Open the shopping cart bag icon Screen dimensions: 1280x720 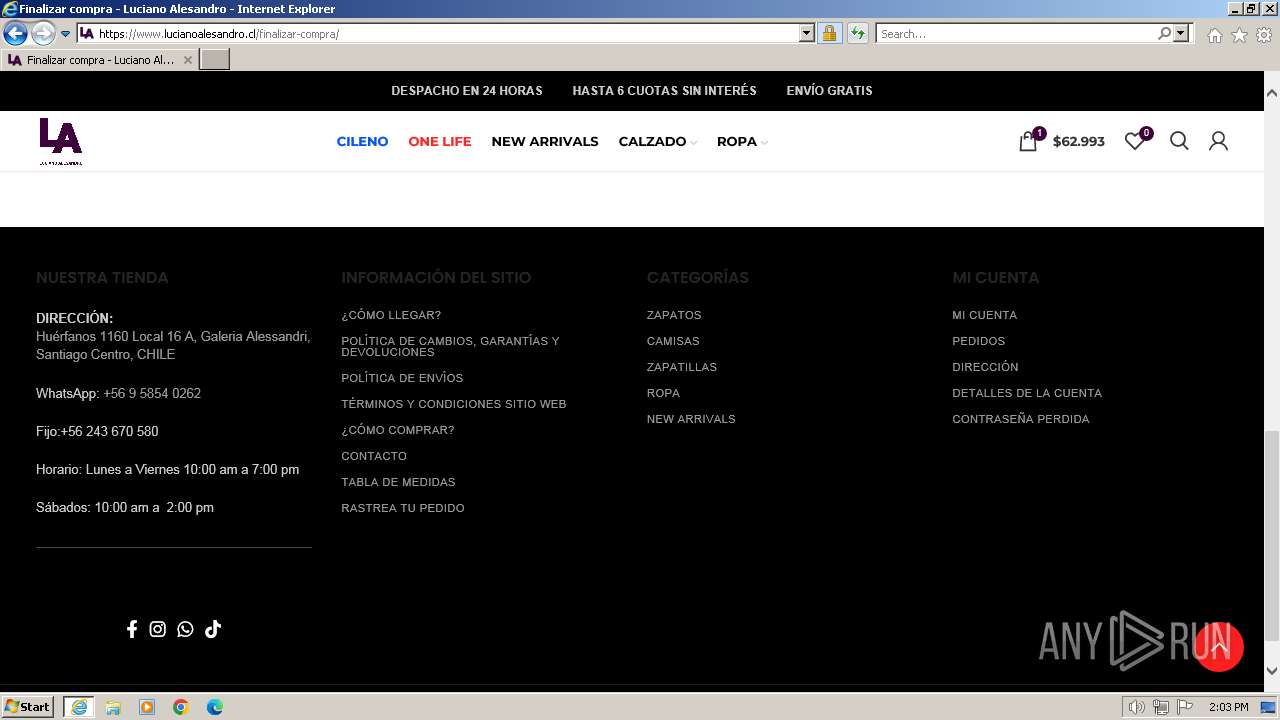click(x=1028, y=141)
